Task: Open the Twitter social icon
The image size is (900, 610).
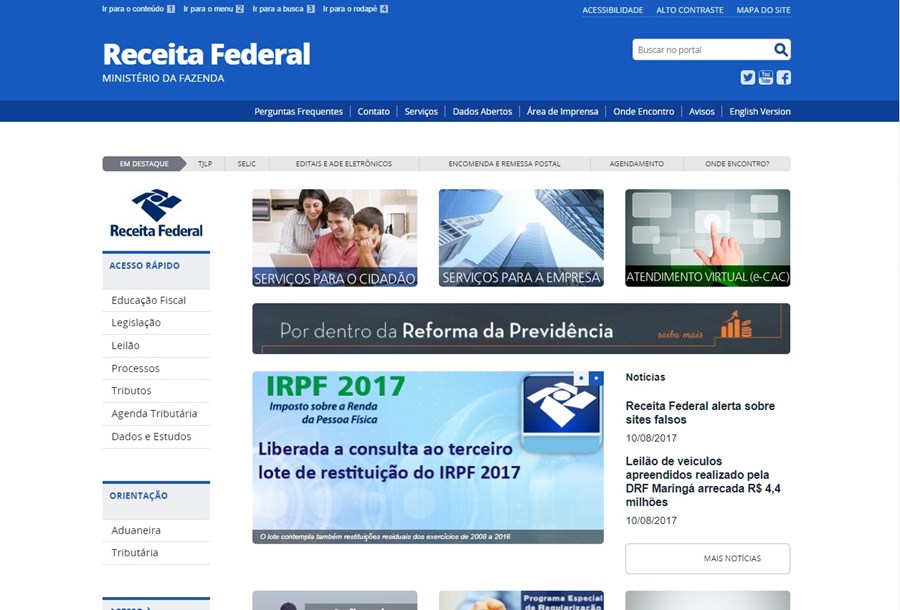Action: [748, 77]
